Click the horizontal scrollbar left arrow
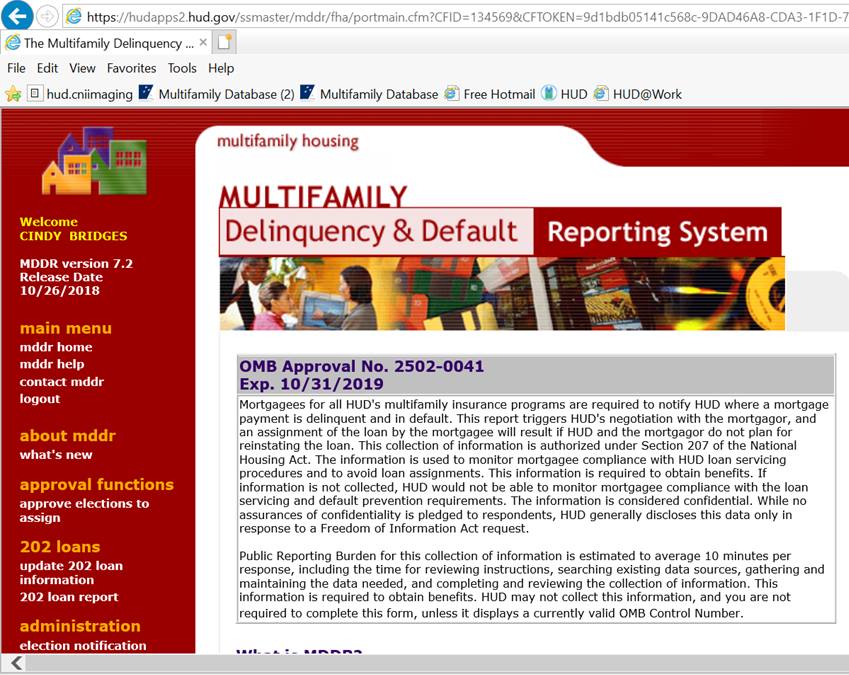 coord(14,664)
